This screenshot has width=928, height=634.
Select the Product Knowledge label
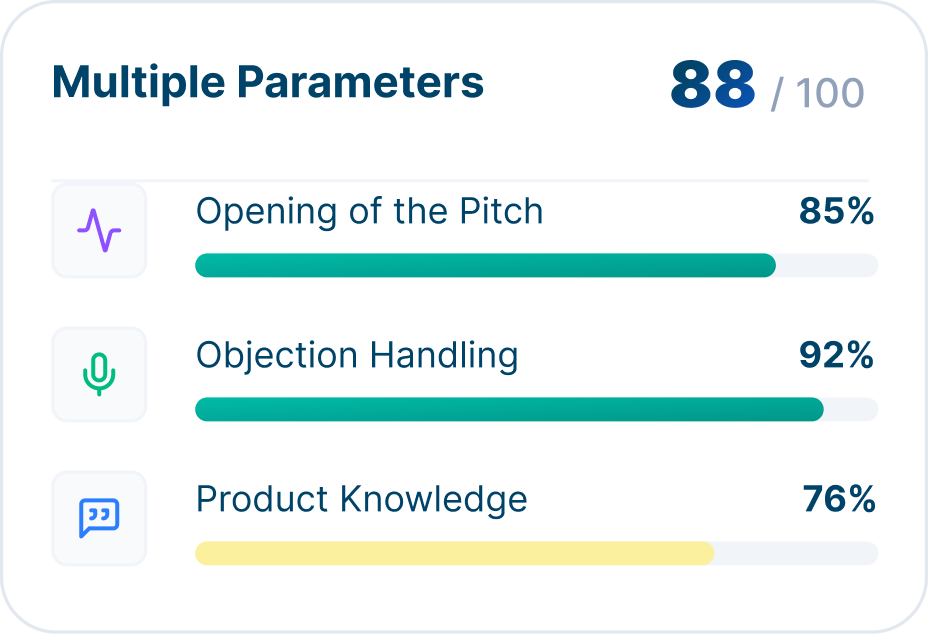362,499
